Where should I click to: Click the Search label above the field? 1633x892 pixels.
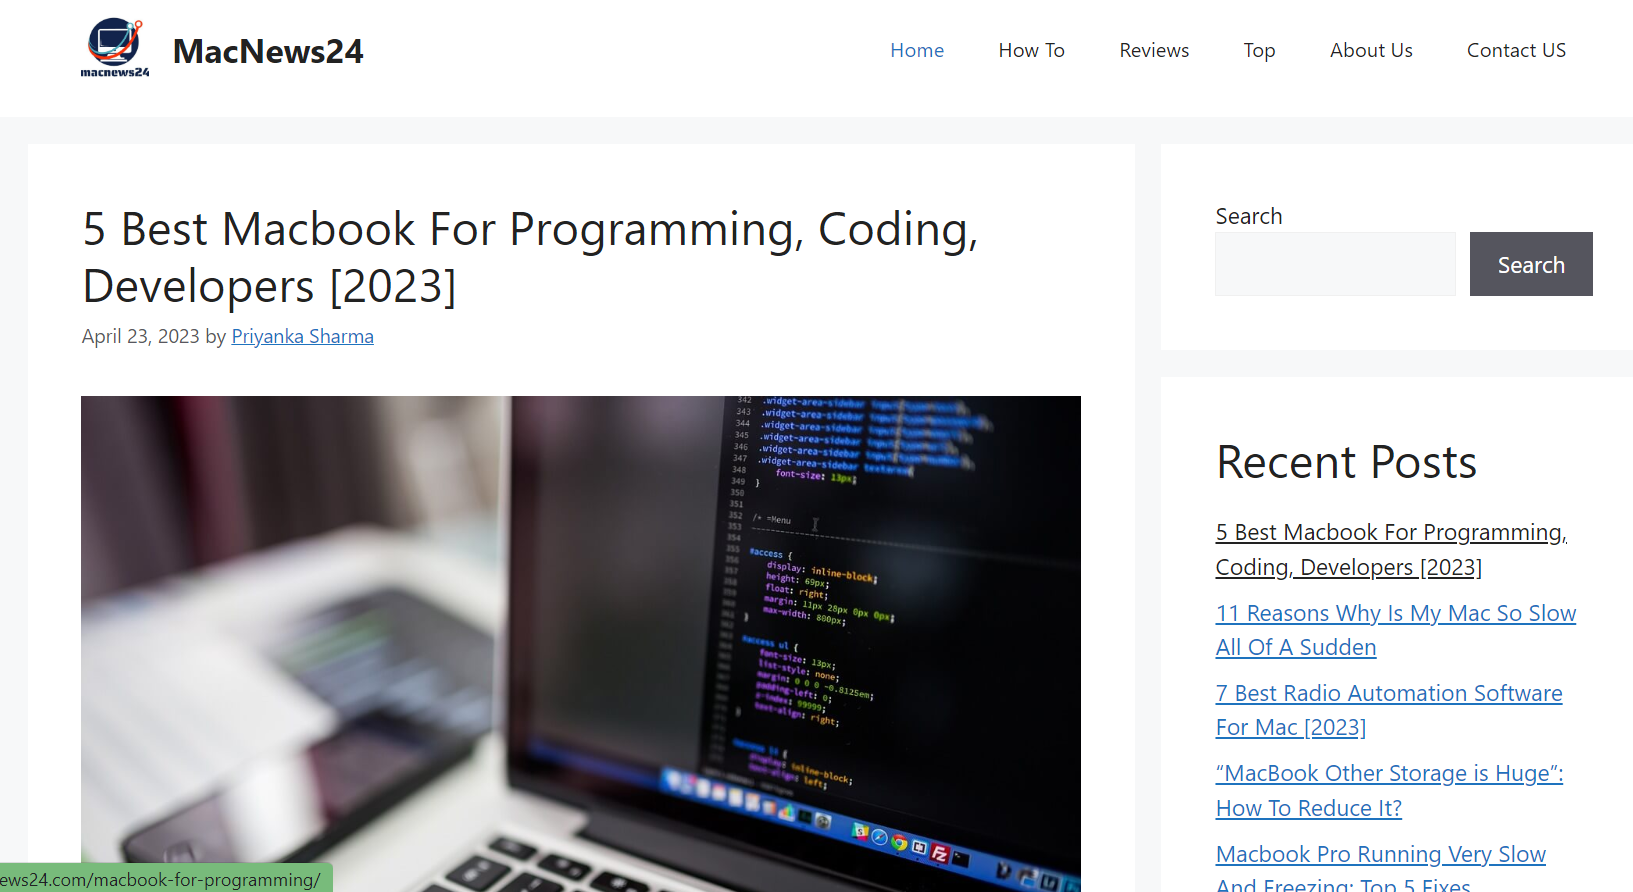[1248, 216]
